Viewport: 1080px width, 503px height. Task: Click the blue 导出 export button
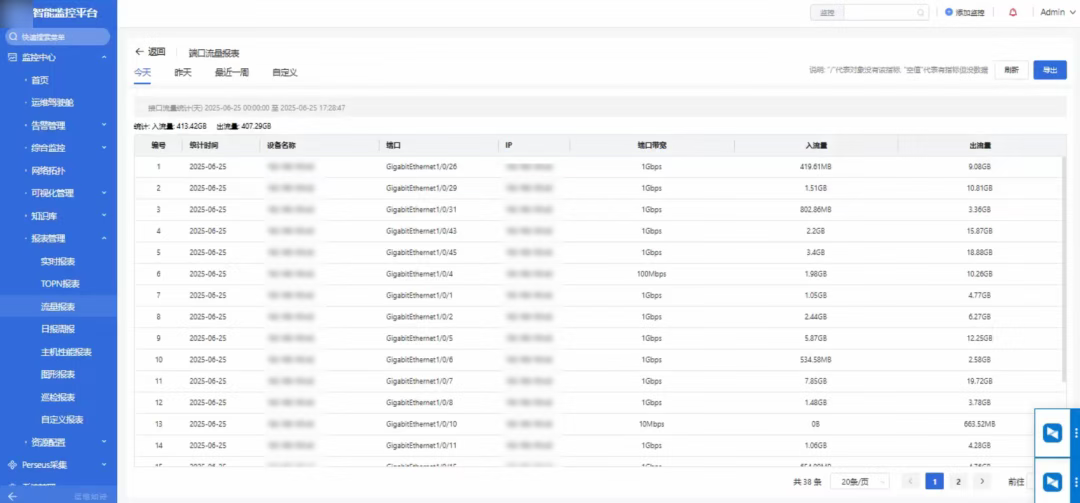pyautogui.click(x=1049, y=70)
